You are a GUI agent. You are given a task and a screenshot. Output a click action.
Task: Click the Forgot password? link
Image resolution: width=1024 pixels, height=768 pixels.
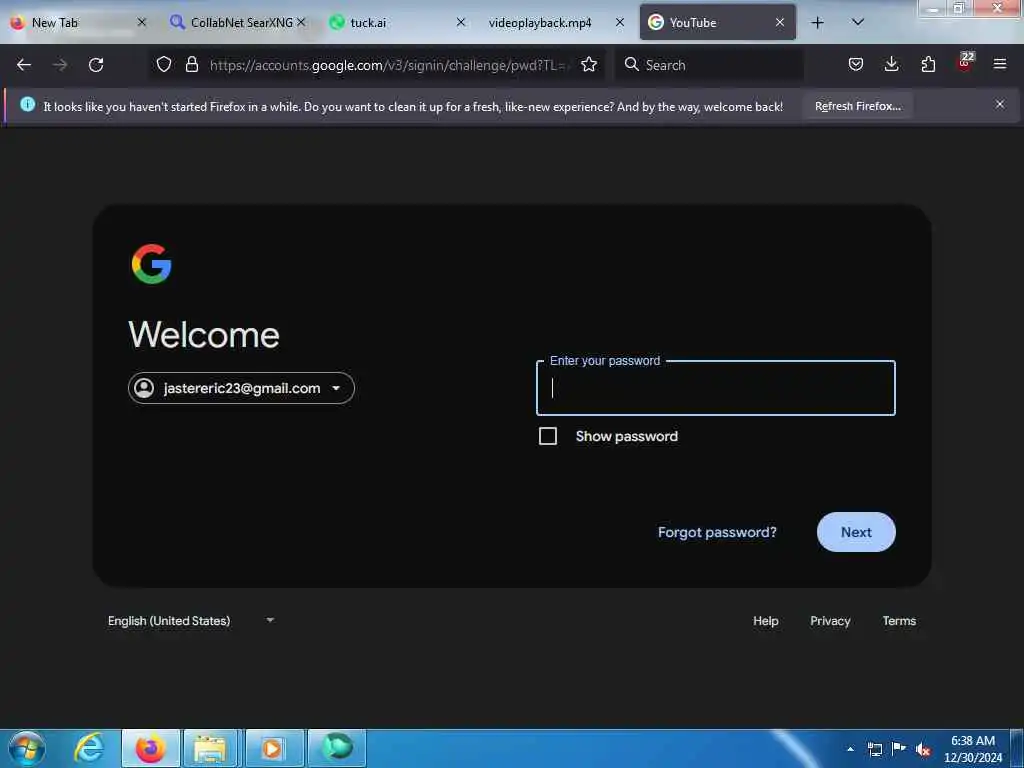pos(717,532)
